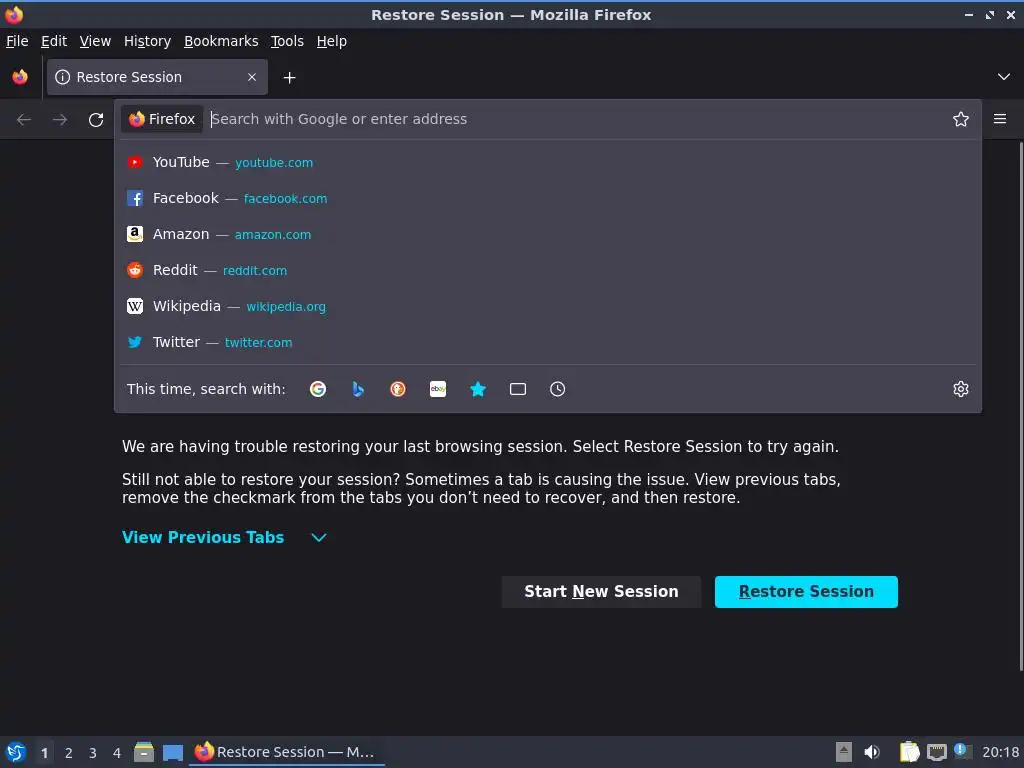Select the Restore Session tab

point(157,77)
